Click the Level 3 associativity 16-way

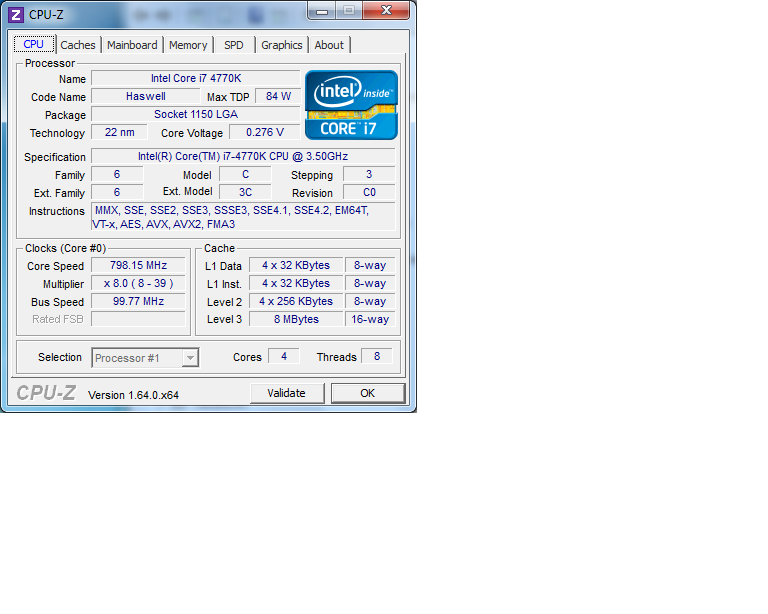[370, 319]
